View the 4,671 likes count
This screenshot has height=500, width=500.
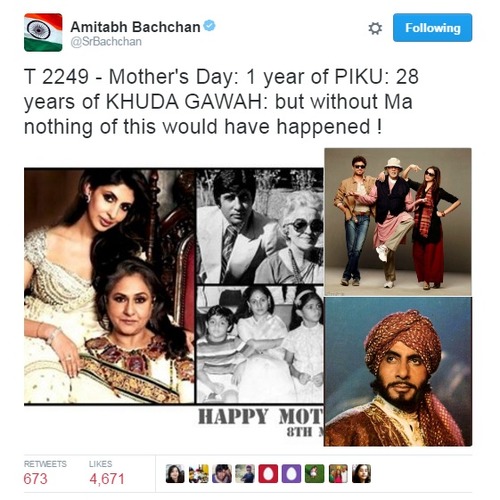(x=107, y=479)
